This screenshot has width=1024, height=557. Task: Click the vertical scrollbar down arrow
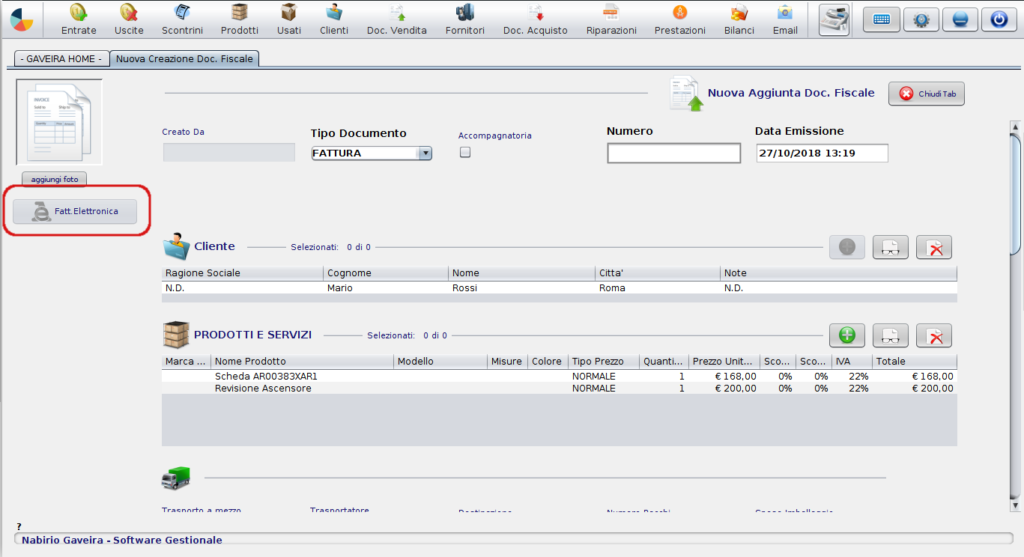(1014, 505)
